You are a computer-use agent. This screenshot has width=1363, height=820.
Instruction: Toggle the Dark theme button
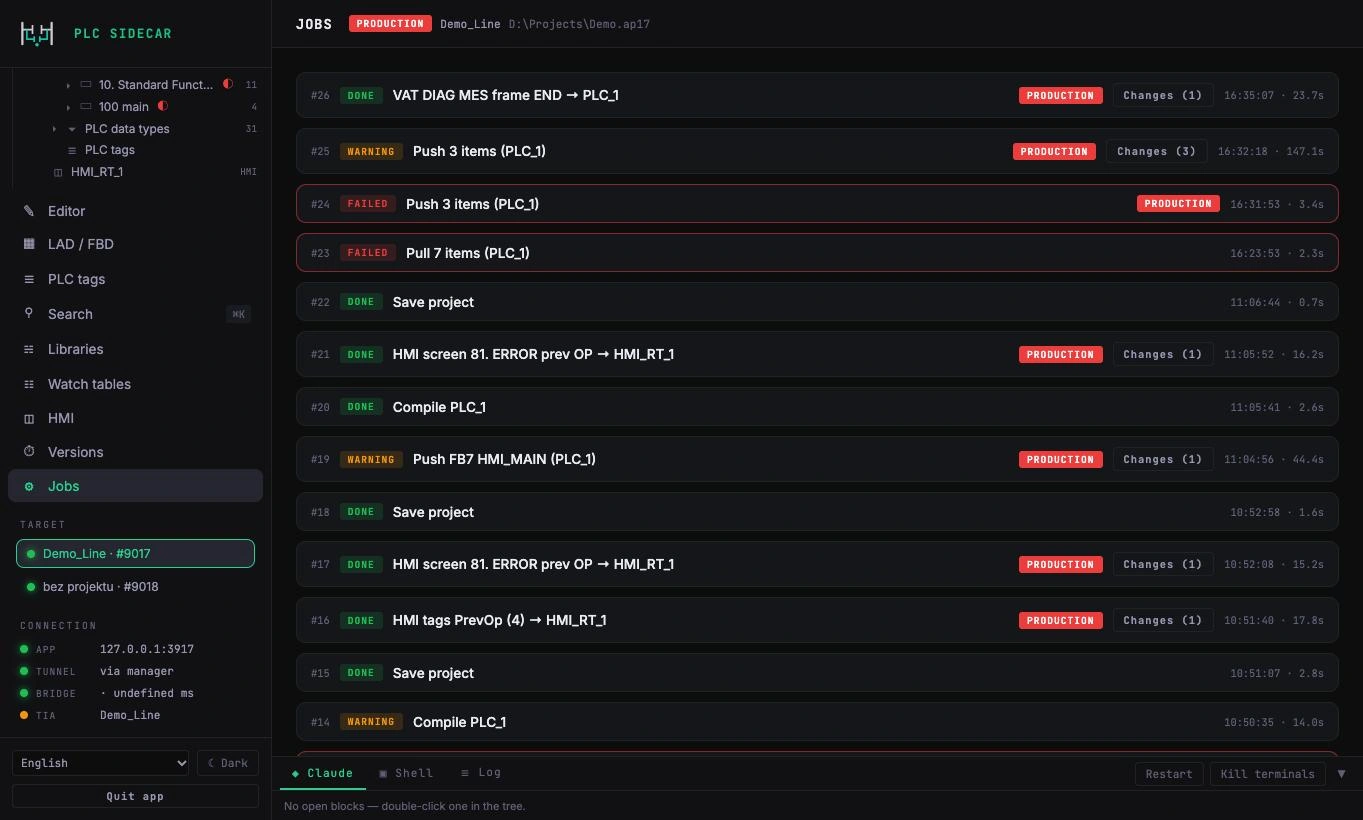pos(228,763)
